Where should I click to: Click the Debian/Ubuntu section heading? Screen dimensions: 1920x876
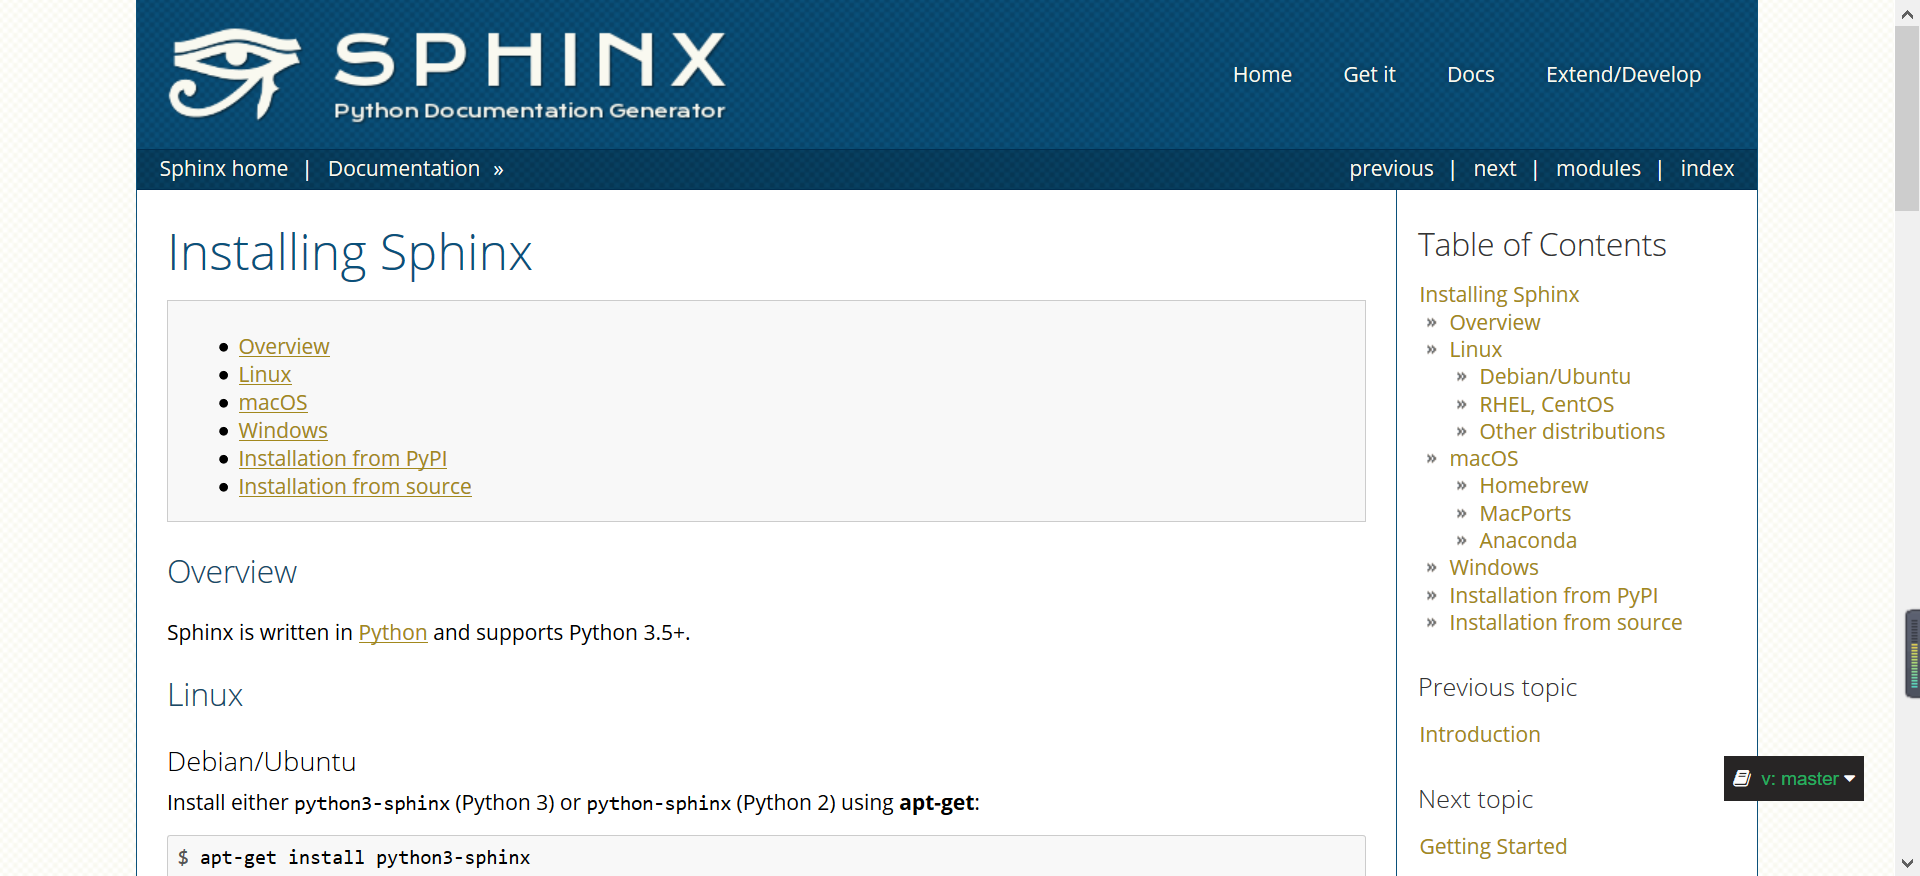click(262, 762)
